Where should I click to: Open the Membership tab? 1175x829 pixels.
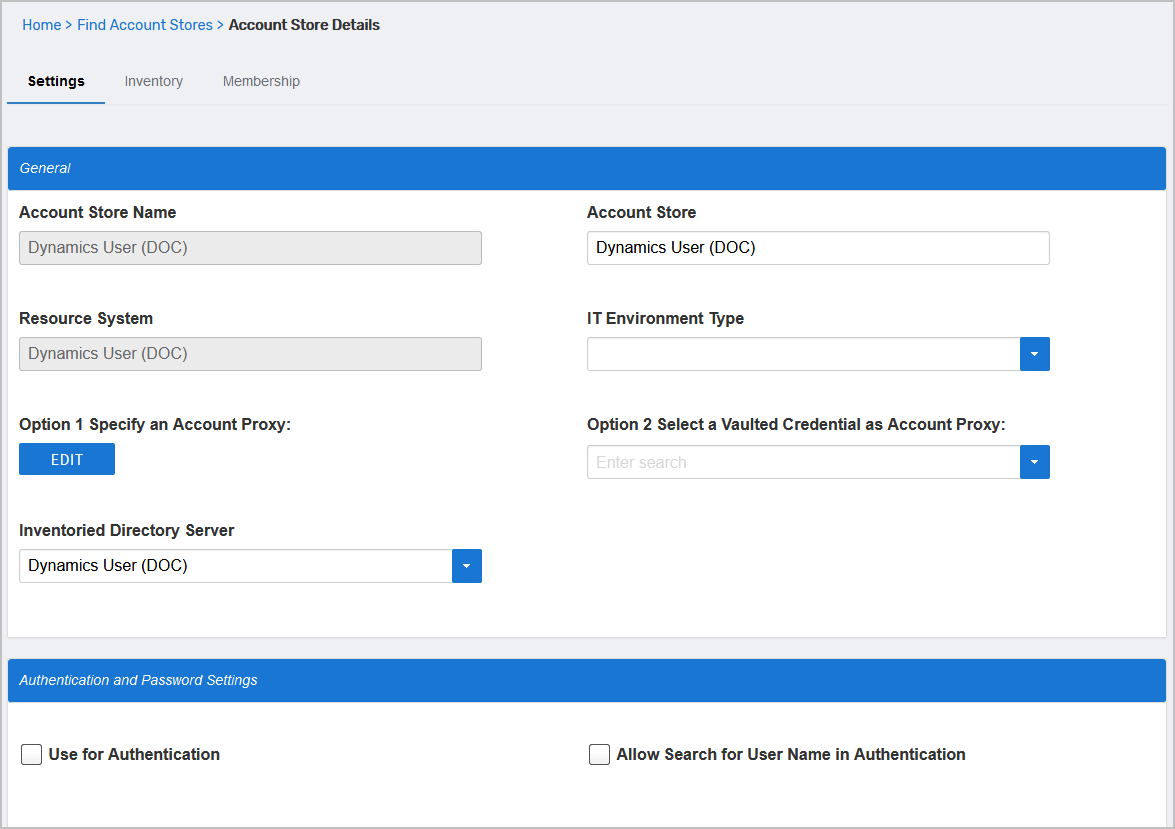[261, 81]
